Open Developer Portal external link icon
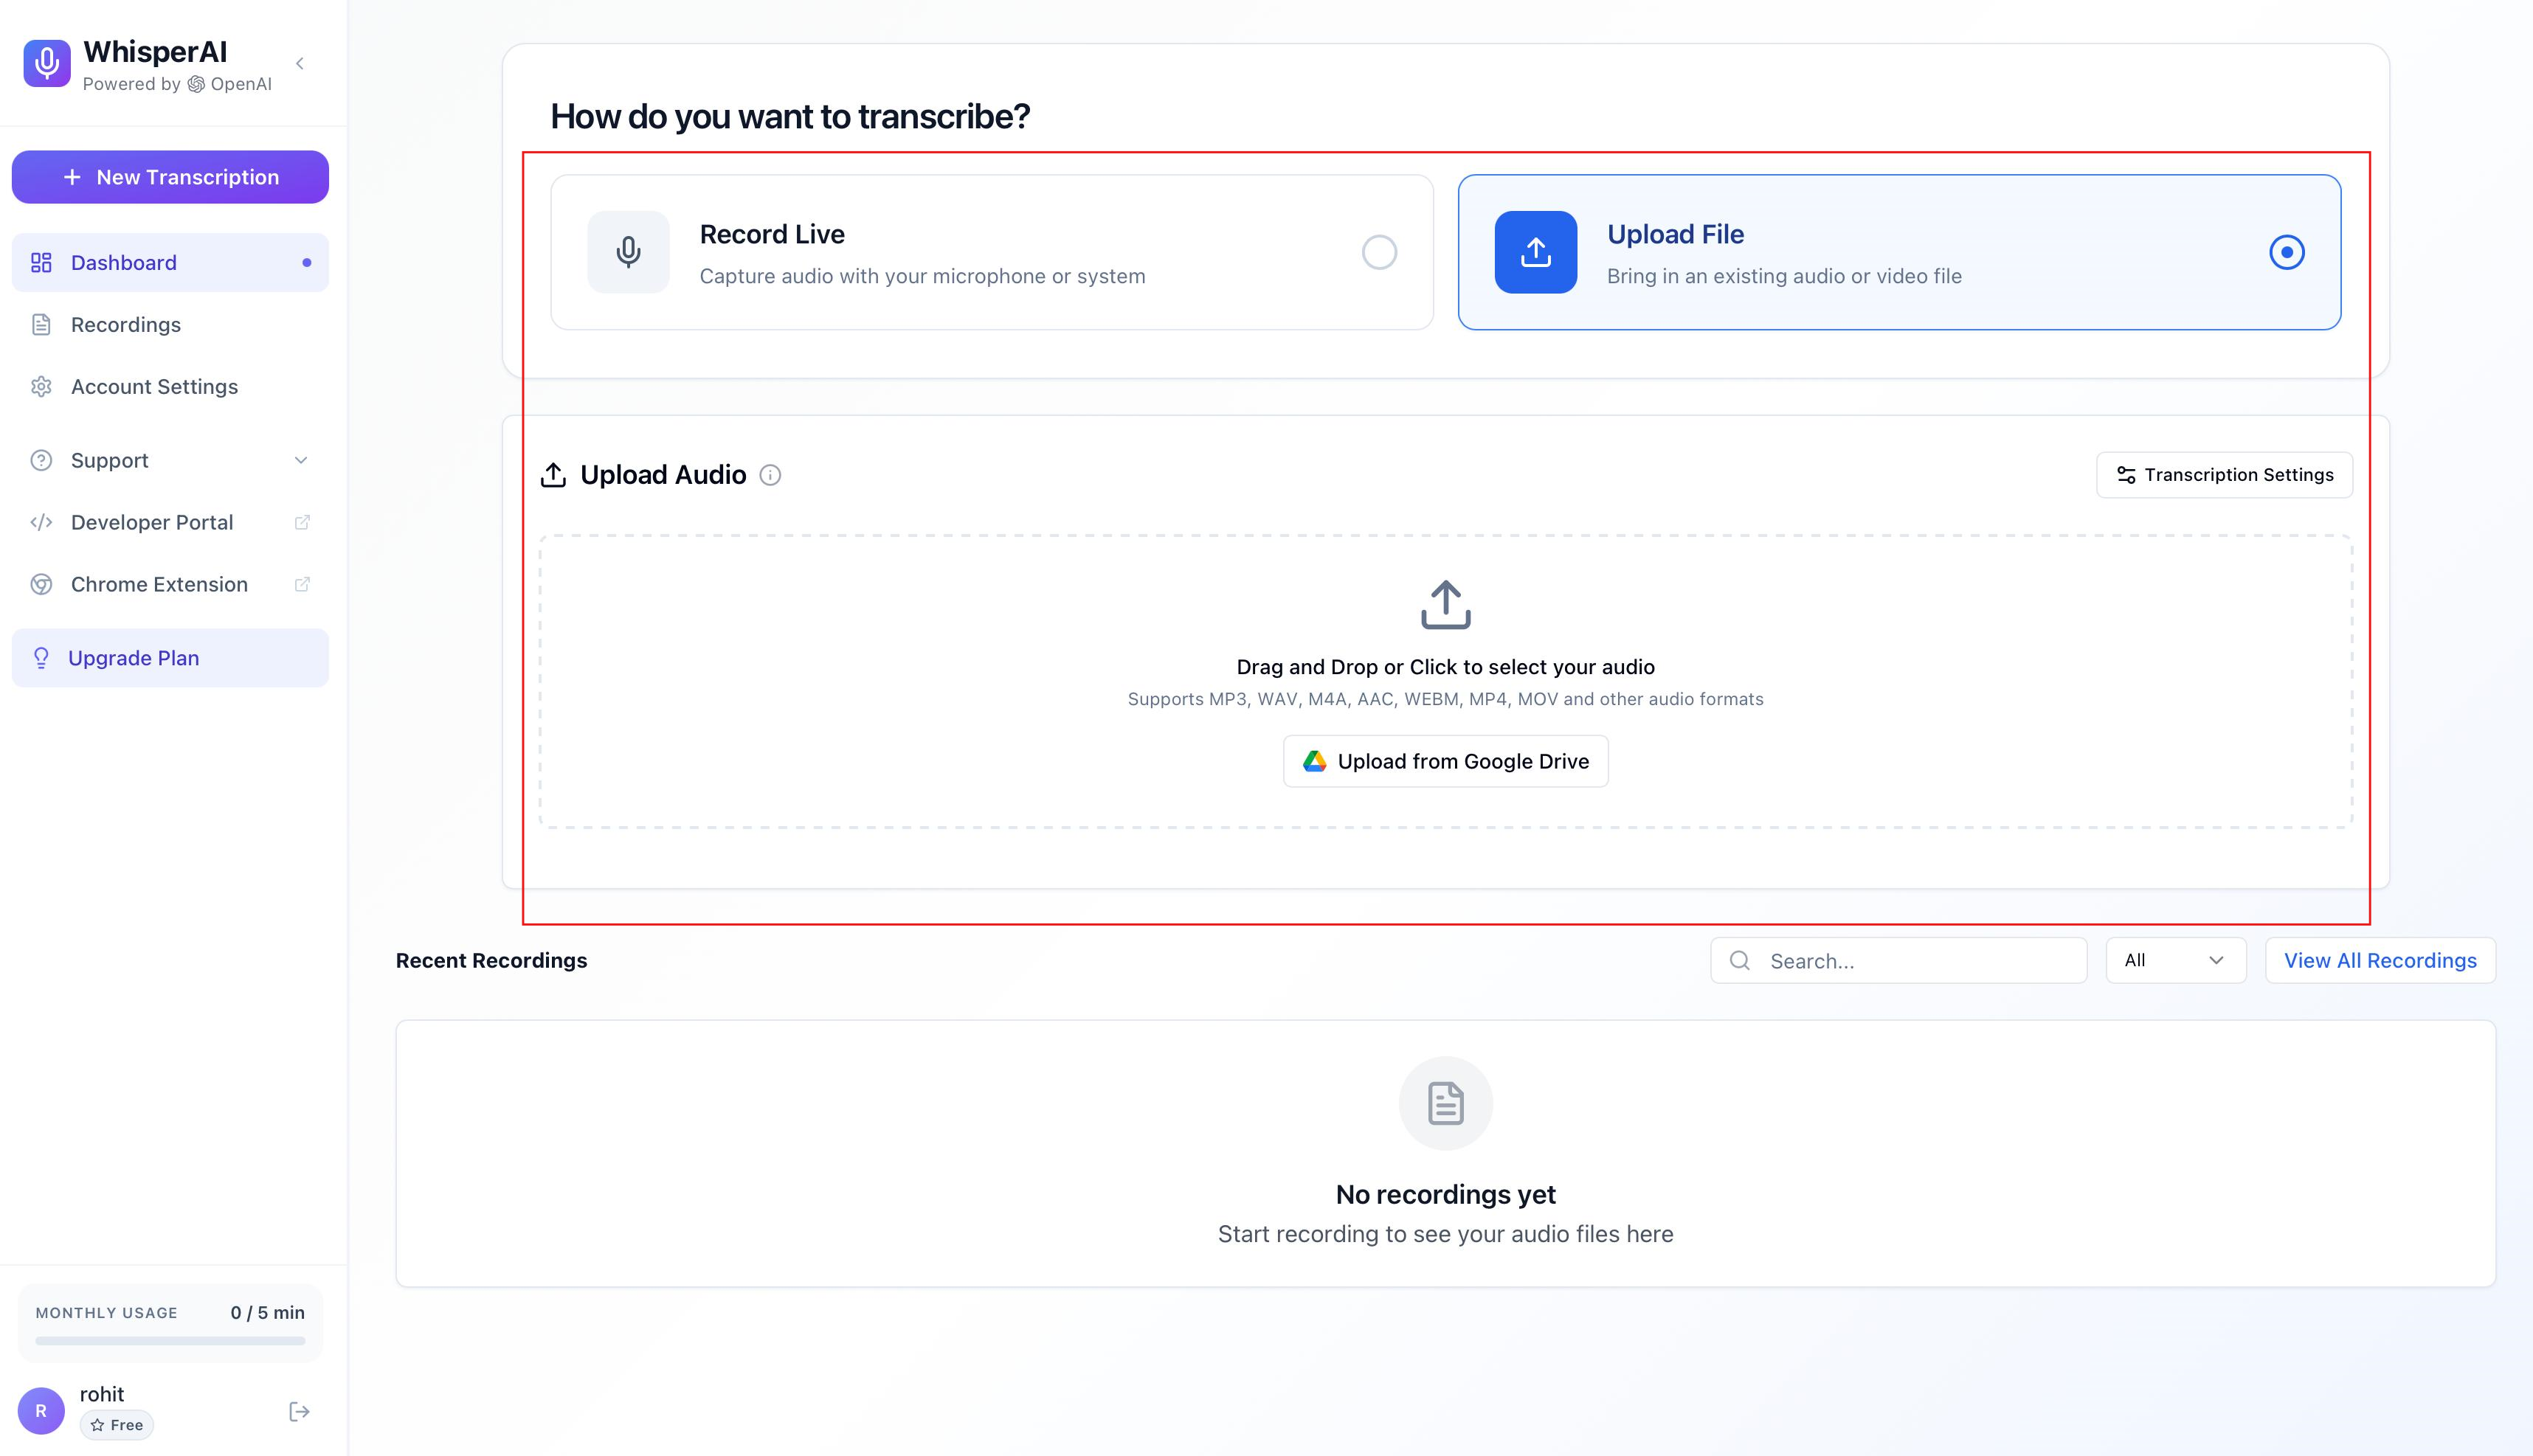The height and width of the screenshot is (1456, 2533). [302, 522]
